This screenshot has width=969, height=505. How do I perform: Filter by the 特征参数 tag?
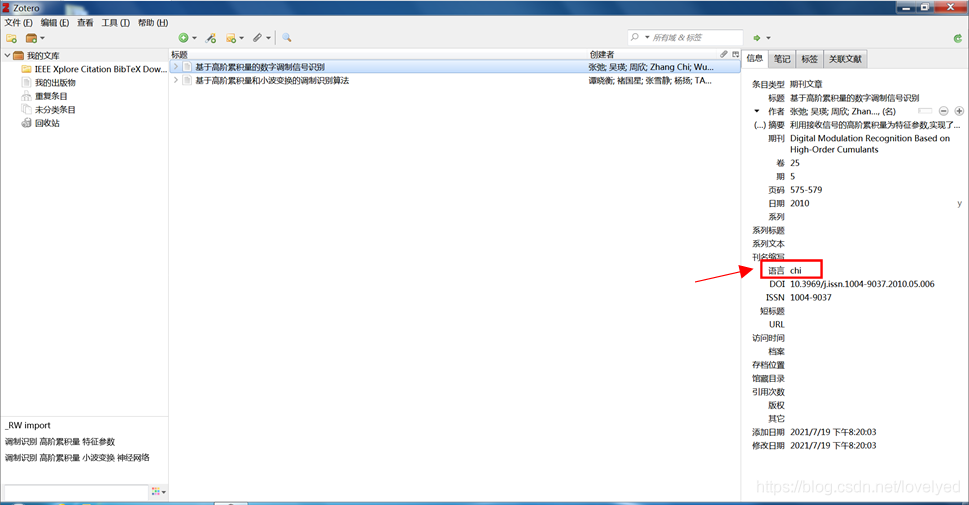pyautogui.click(x=99, y=442)
